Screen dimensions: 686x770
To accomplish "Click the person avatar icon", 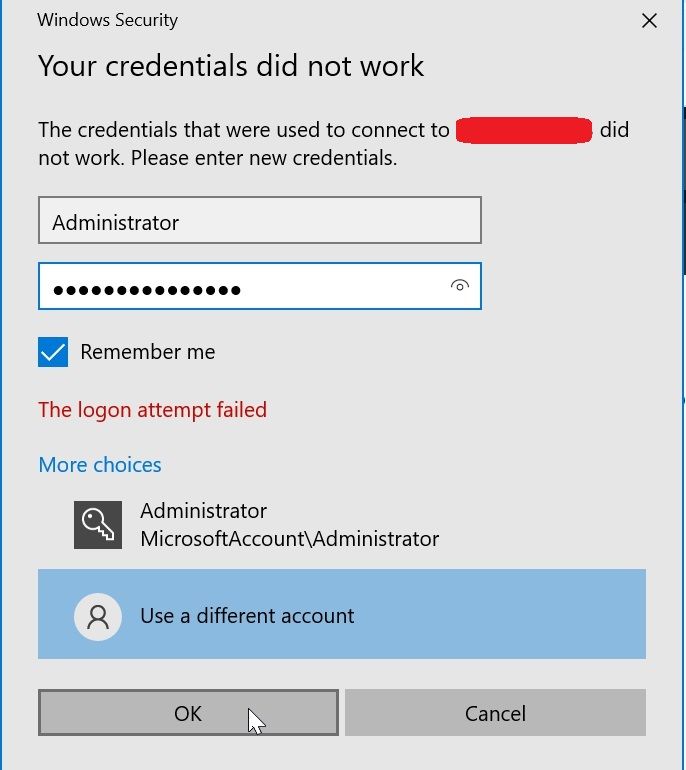I will (x=98, y=616).
